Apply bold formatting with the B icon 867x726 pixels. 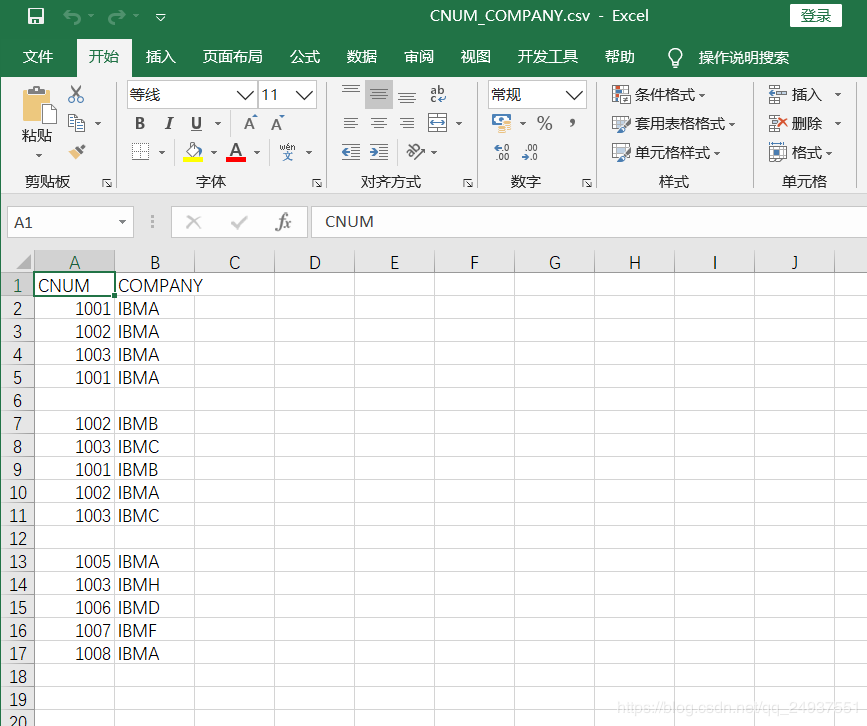pos(140,123)
